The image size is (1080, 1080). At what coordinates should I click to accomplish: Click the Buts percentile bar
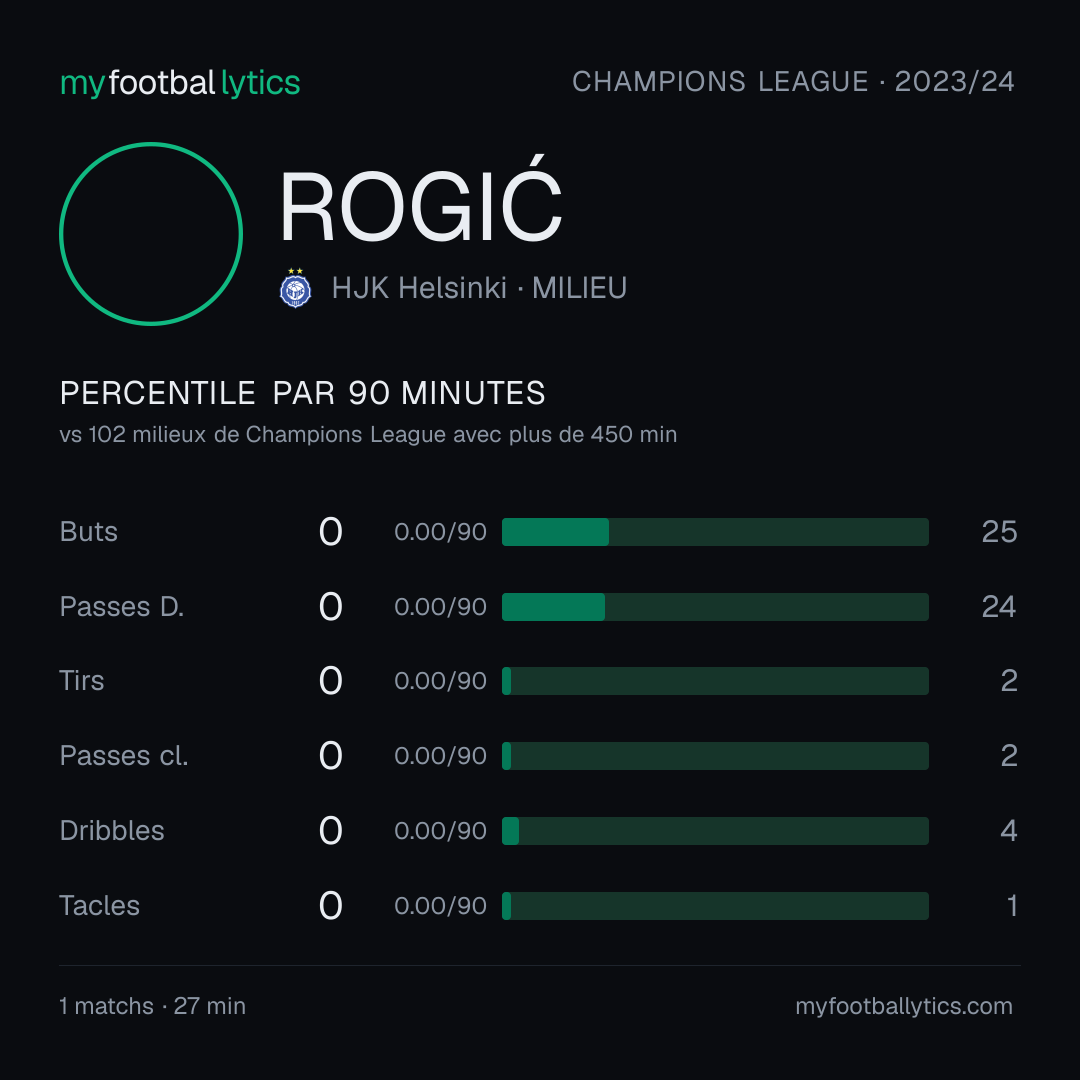click(715, 532)
